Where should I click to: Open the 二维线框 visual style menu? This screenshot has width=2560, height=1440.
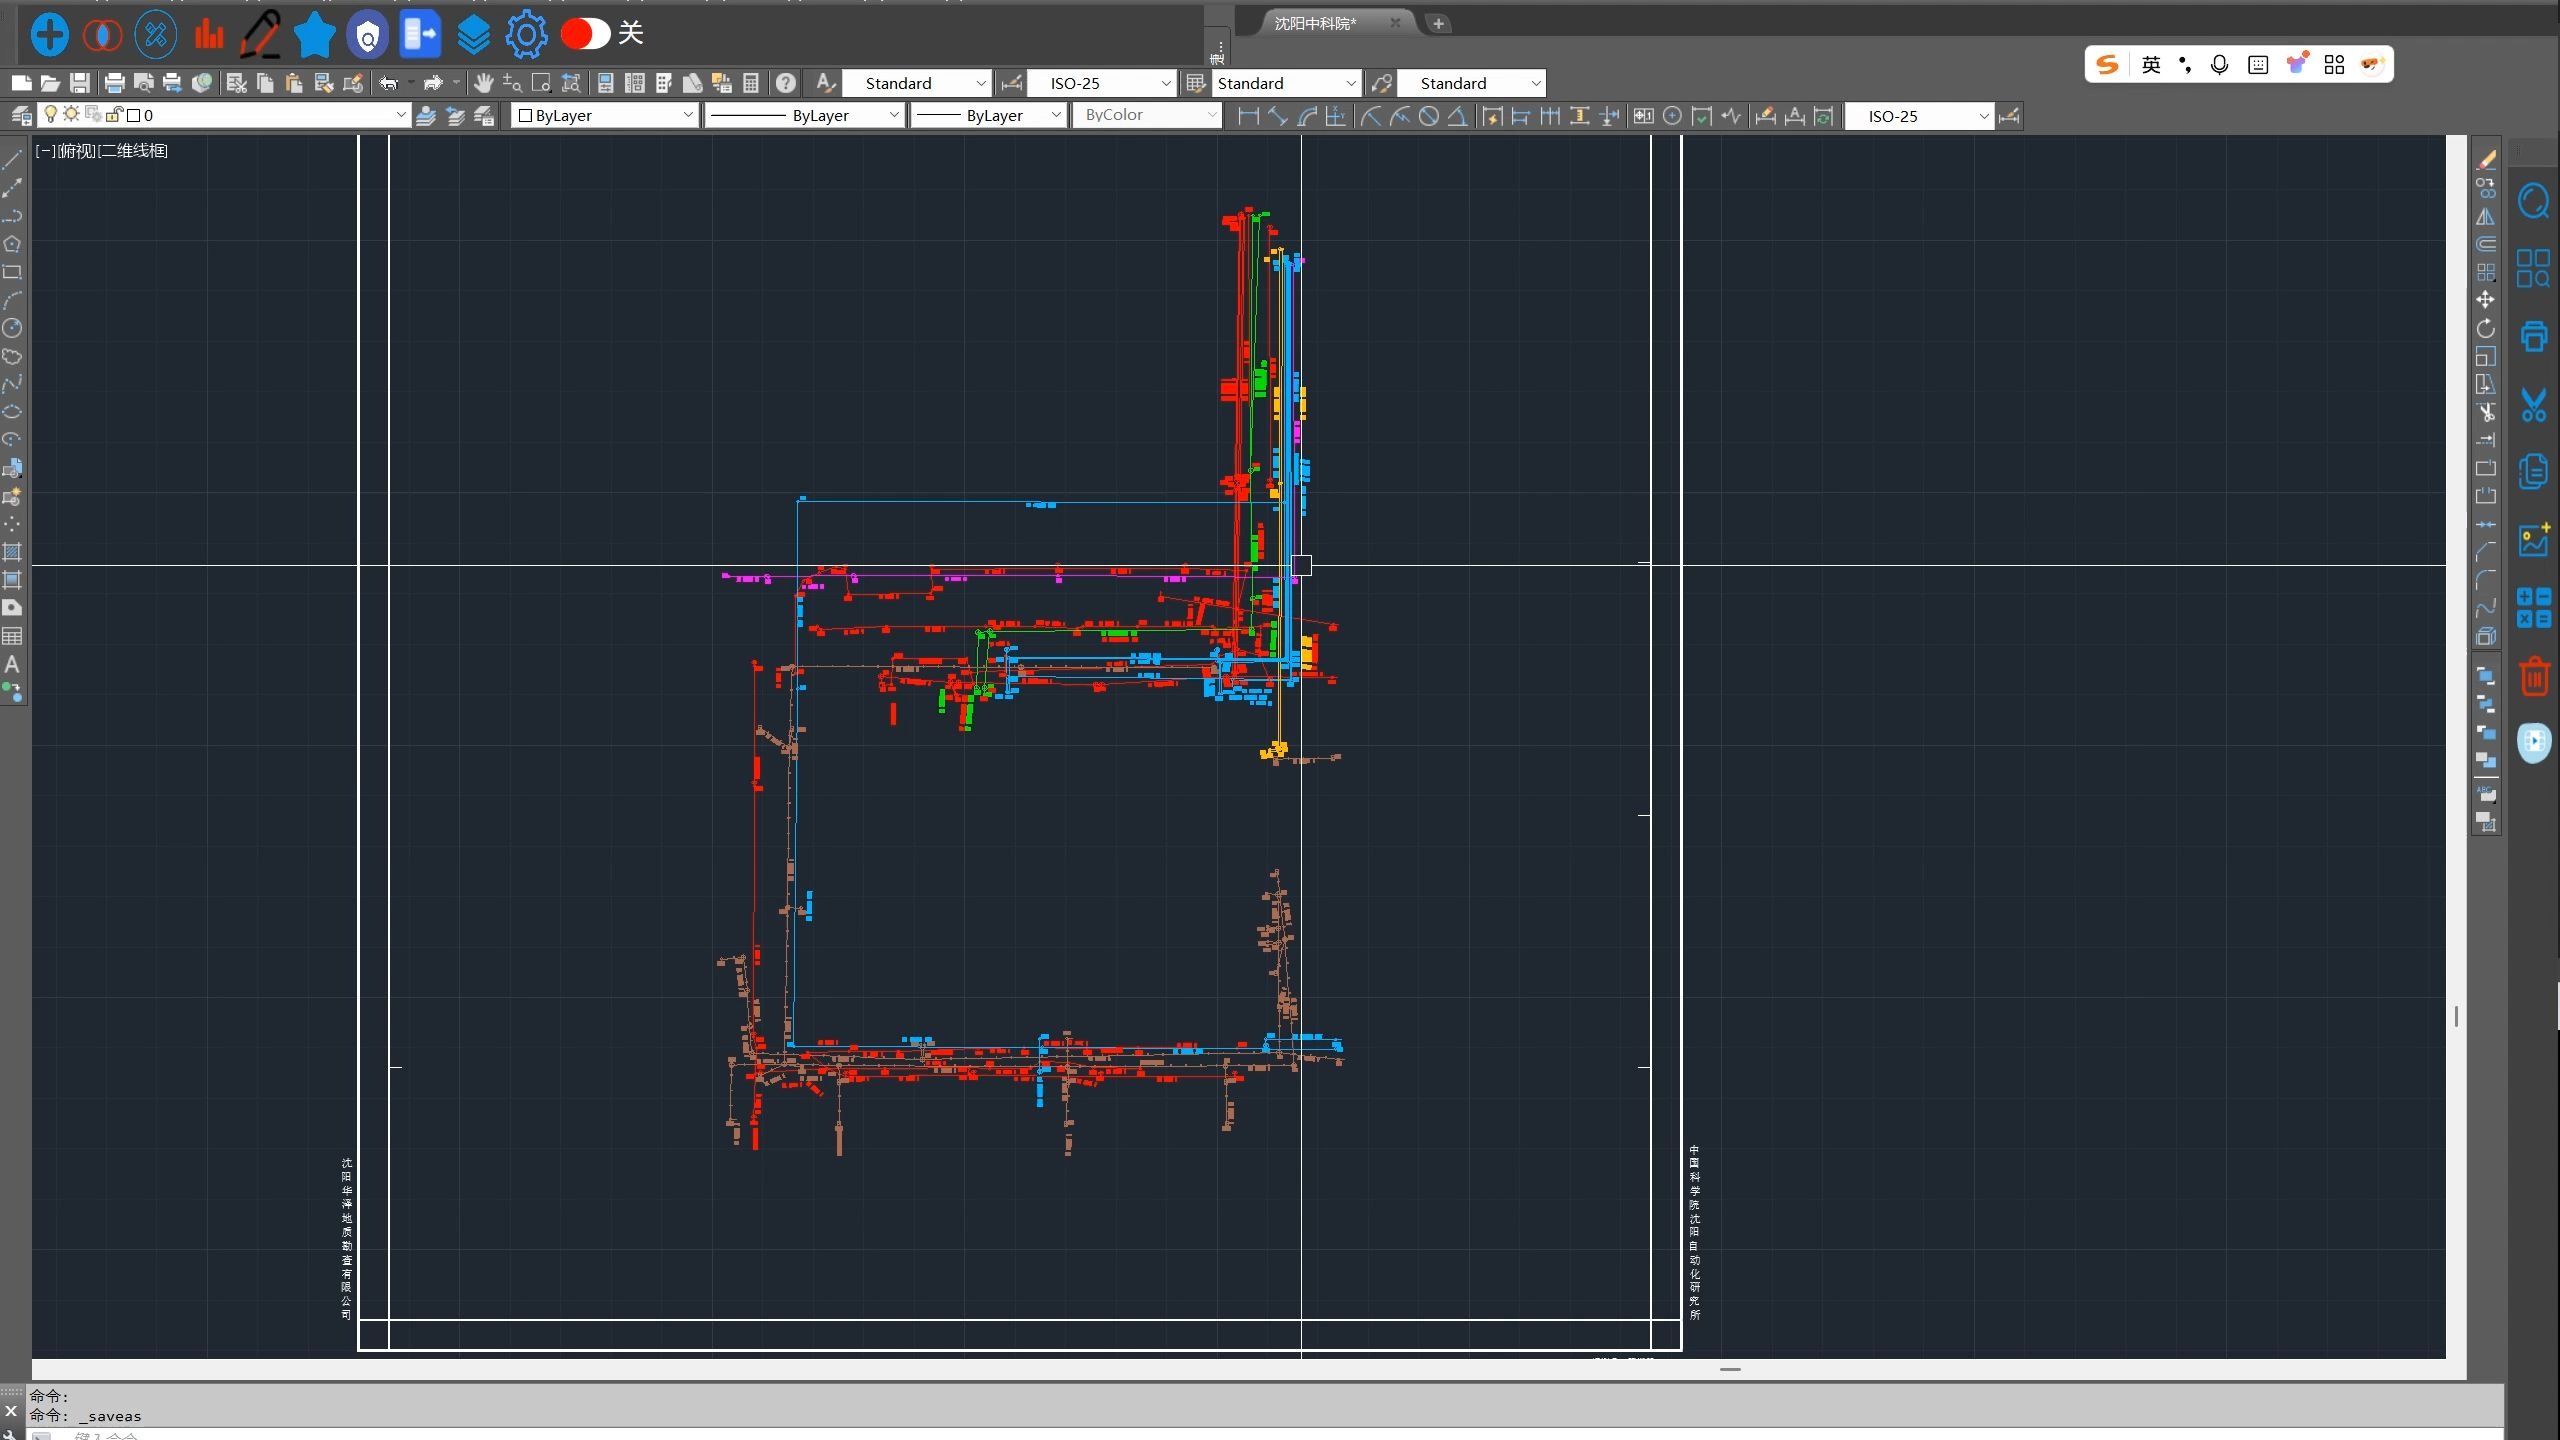point(133,151)
